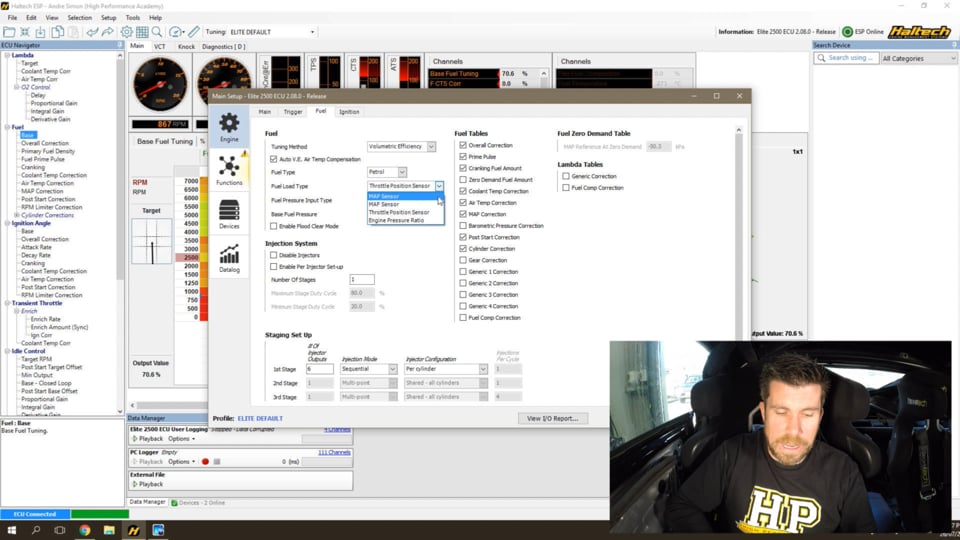Image resolution: width=960 pixels, height=540 pixels.
Task: Click the View I/O Report button
Action: [552, 419]
